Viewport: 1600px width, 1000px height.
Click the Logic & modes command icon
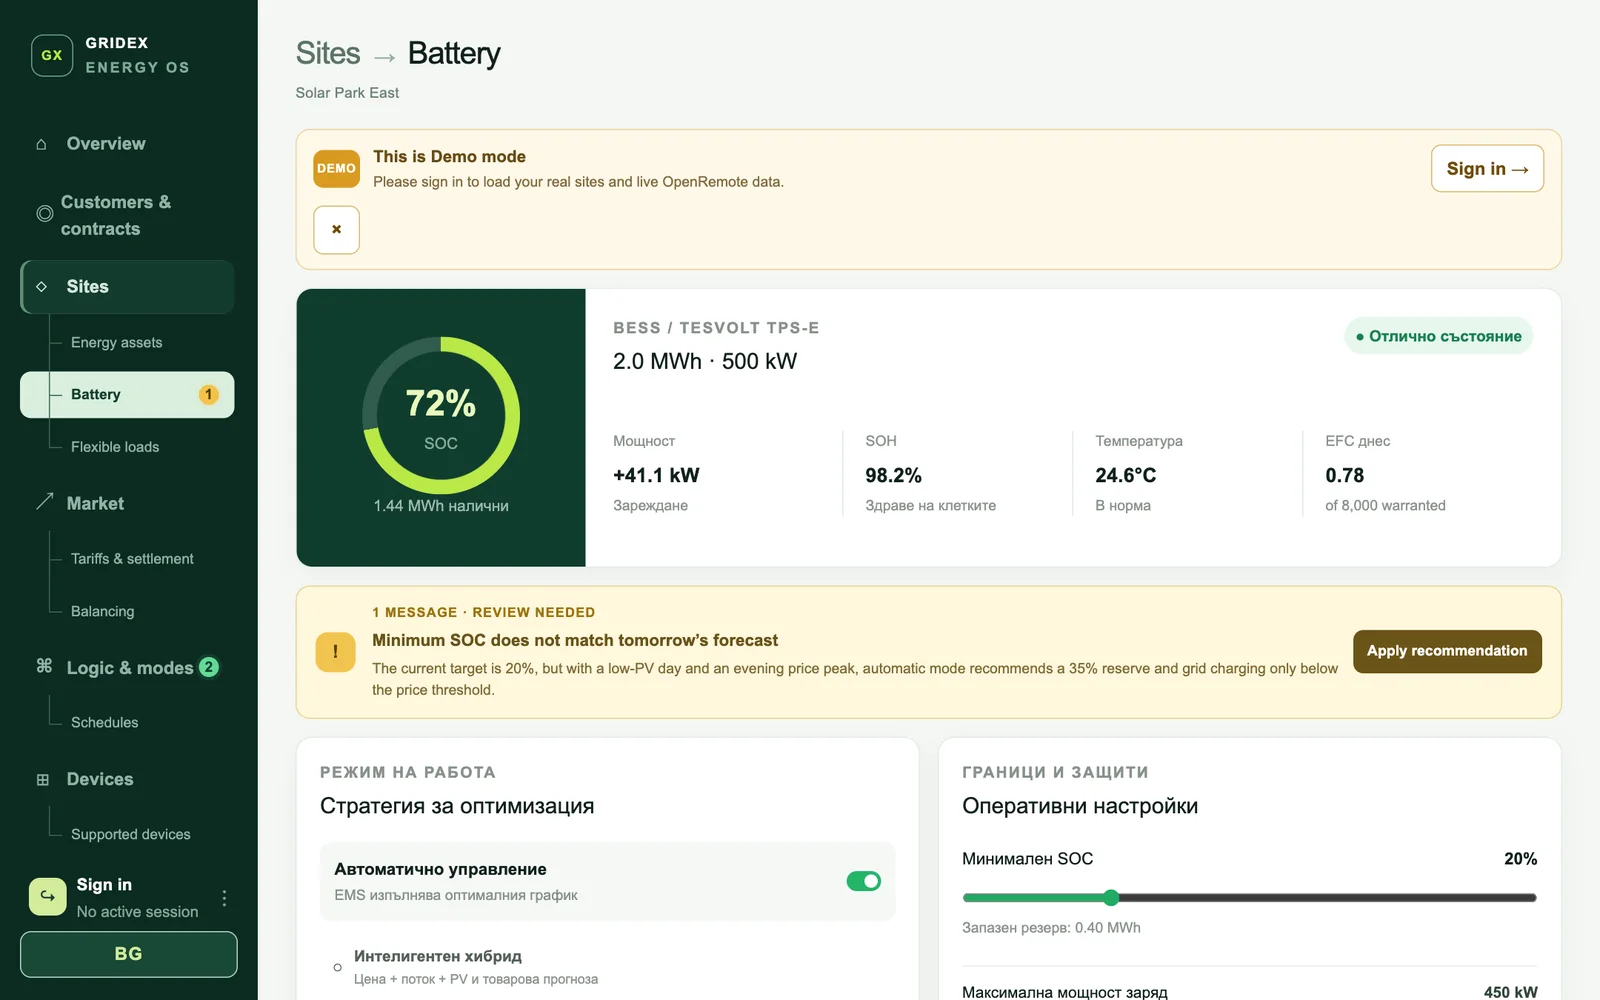coord(44,666)
